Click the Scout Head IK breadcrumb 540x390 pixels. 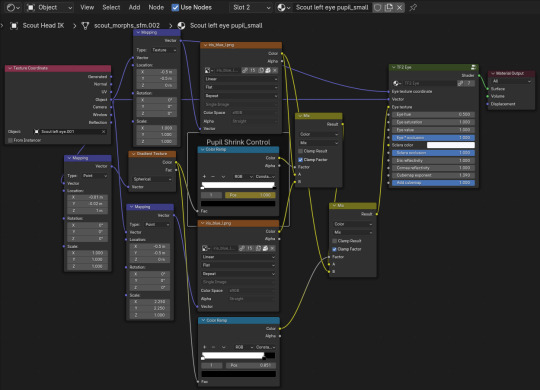[43, 25]
